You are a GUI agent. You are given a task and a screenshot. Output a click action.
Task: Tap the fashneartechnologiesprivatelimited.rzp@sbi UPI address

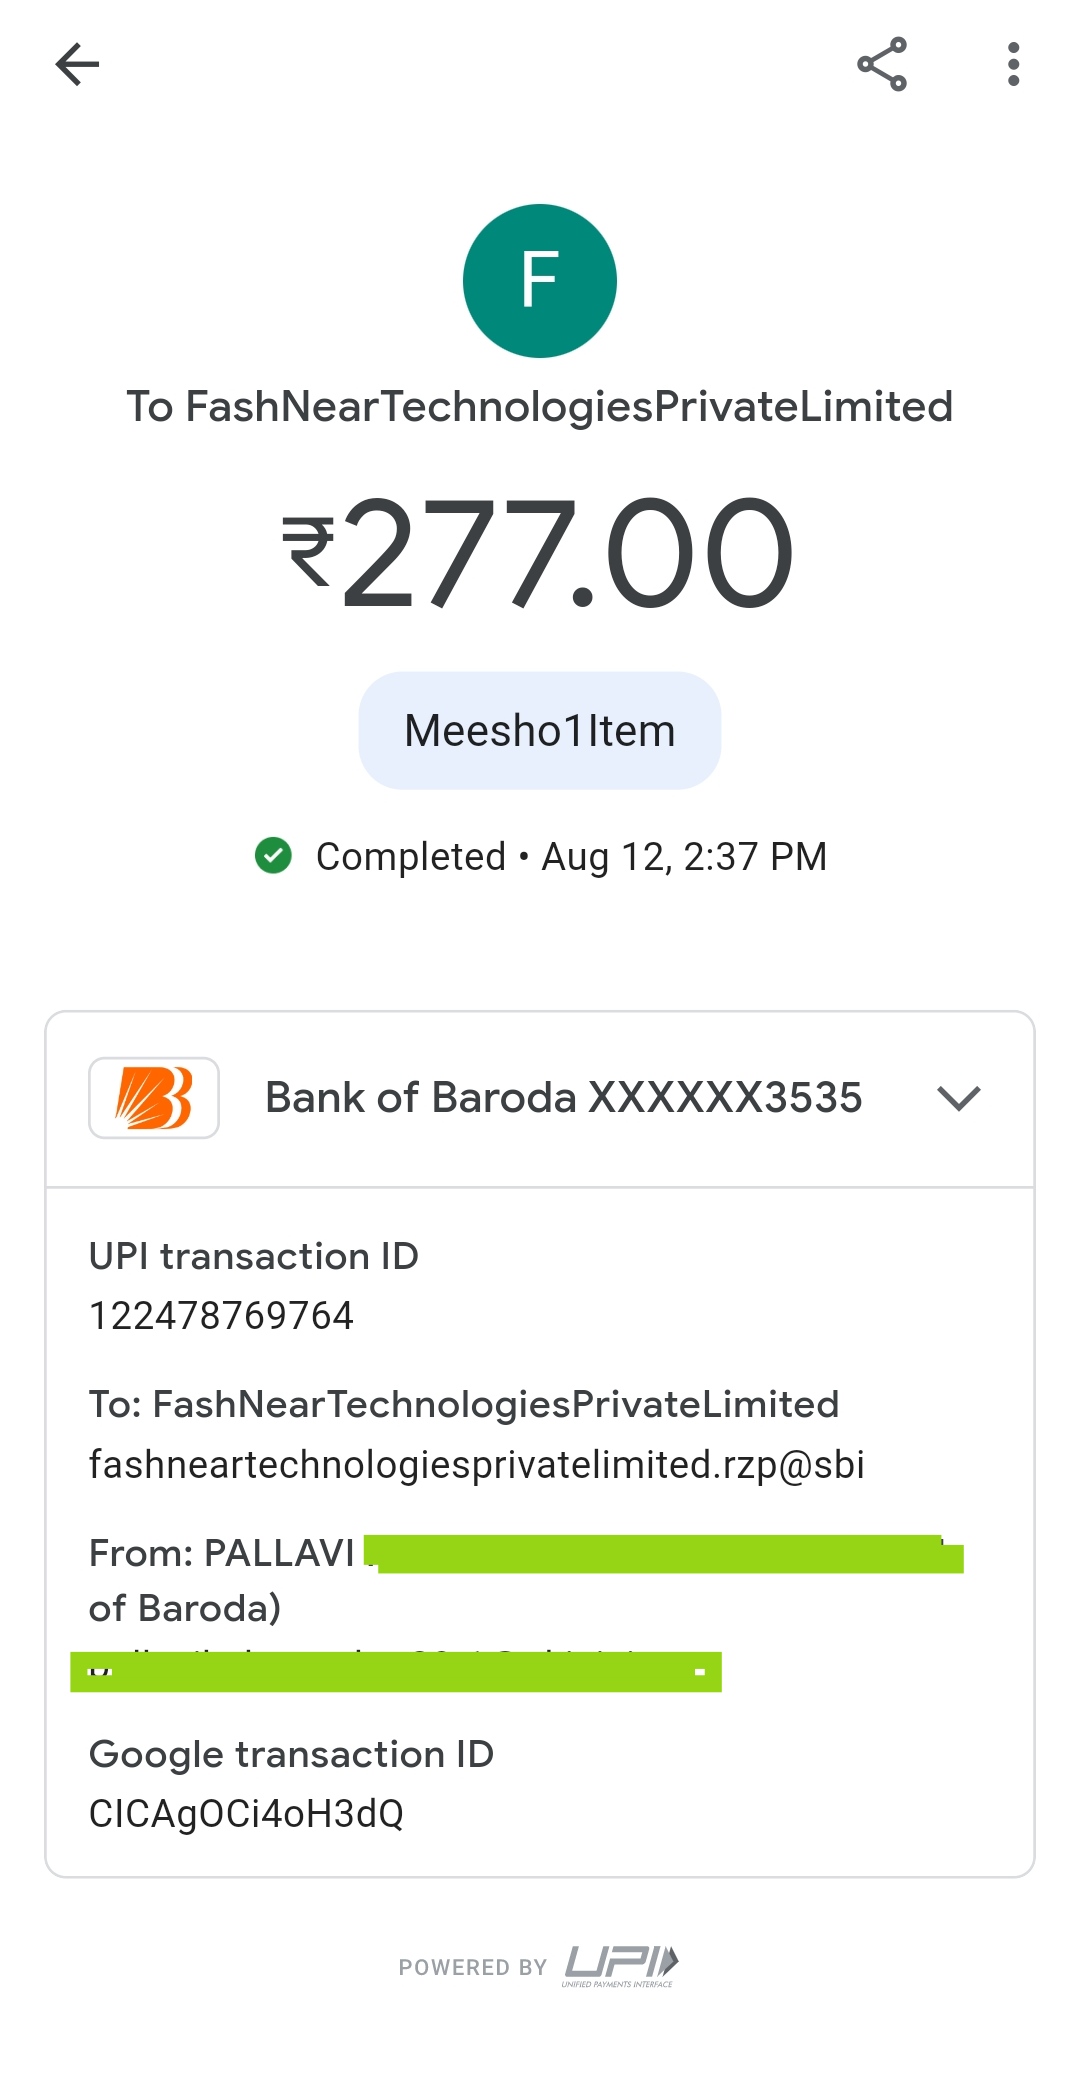pyautogui.click(x=476, y=1465)
